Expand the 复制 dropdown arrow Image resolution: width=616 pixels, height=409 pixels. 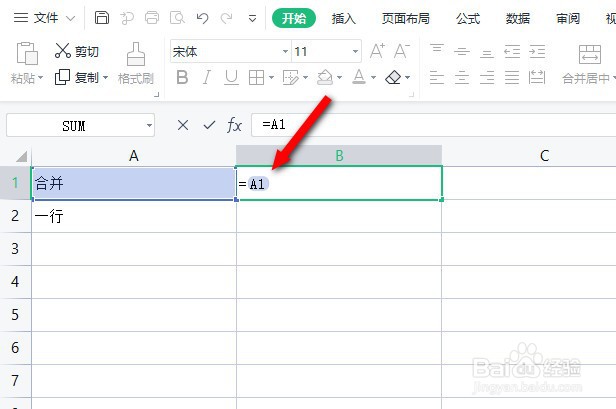105,77
